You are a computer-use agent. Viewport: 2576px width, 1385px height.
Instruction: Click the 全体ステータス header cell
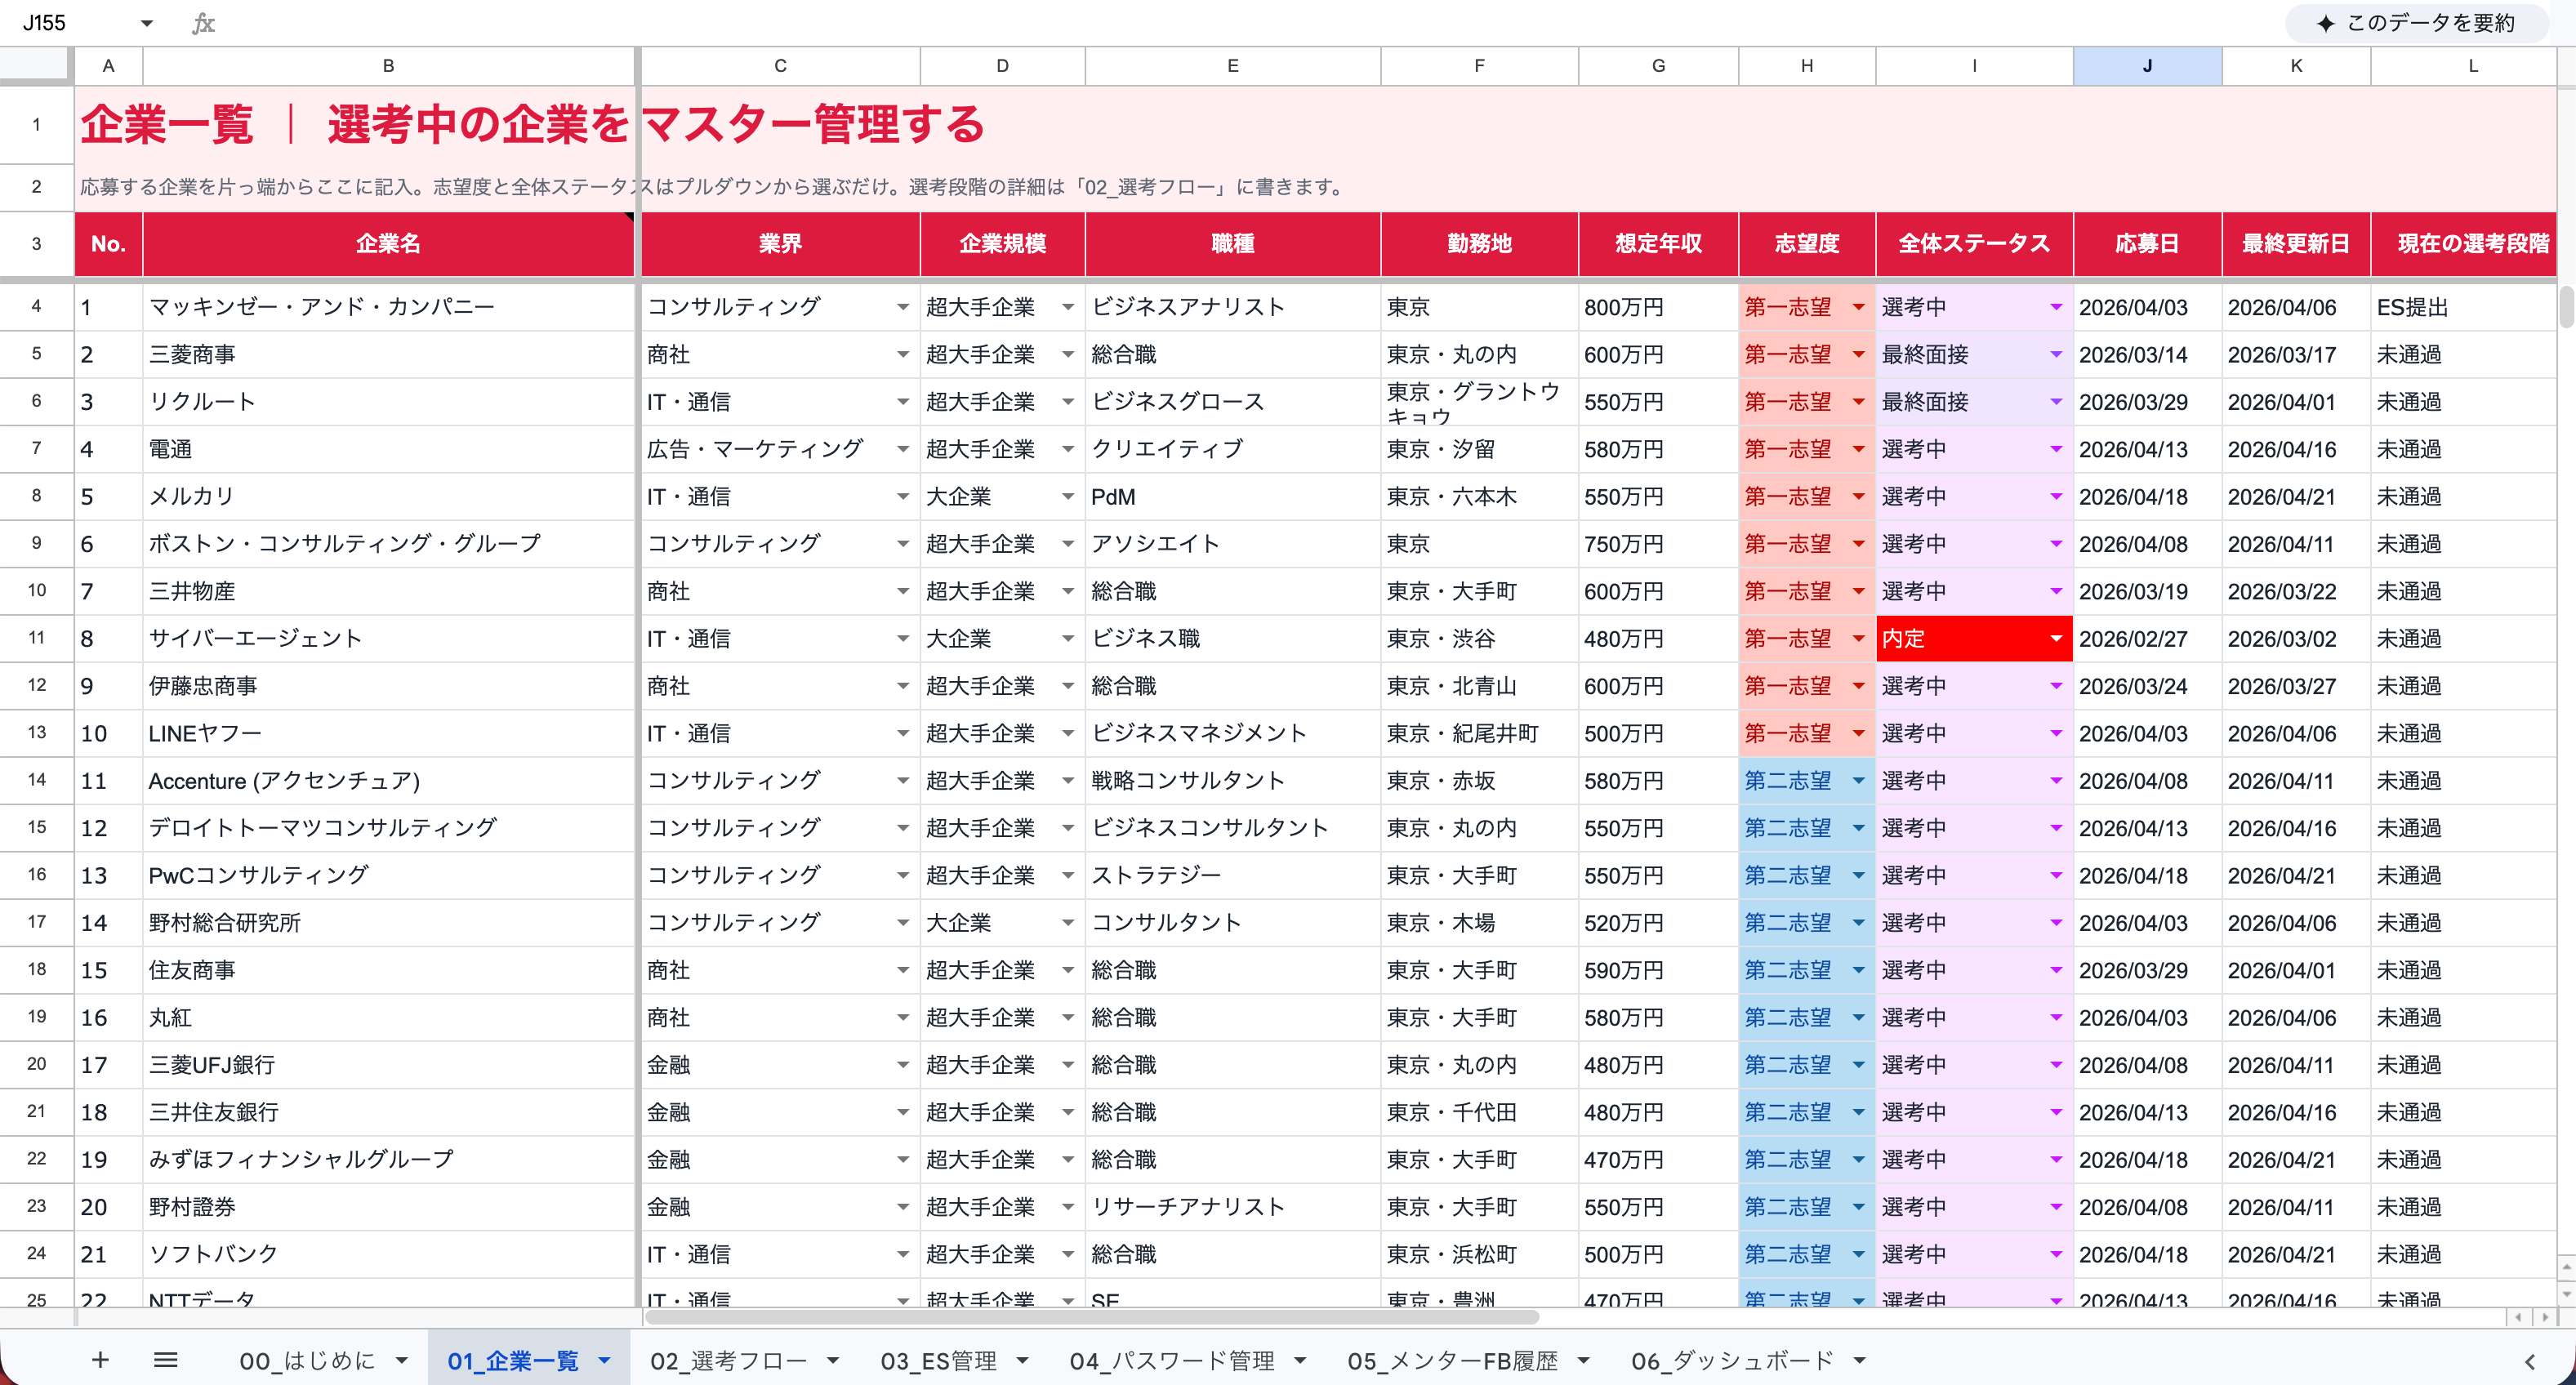coord(1974,244)
